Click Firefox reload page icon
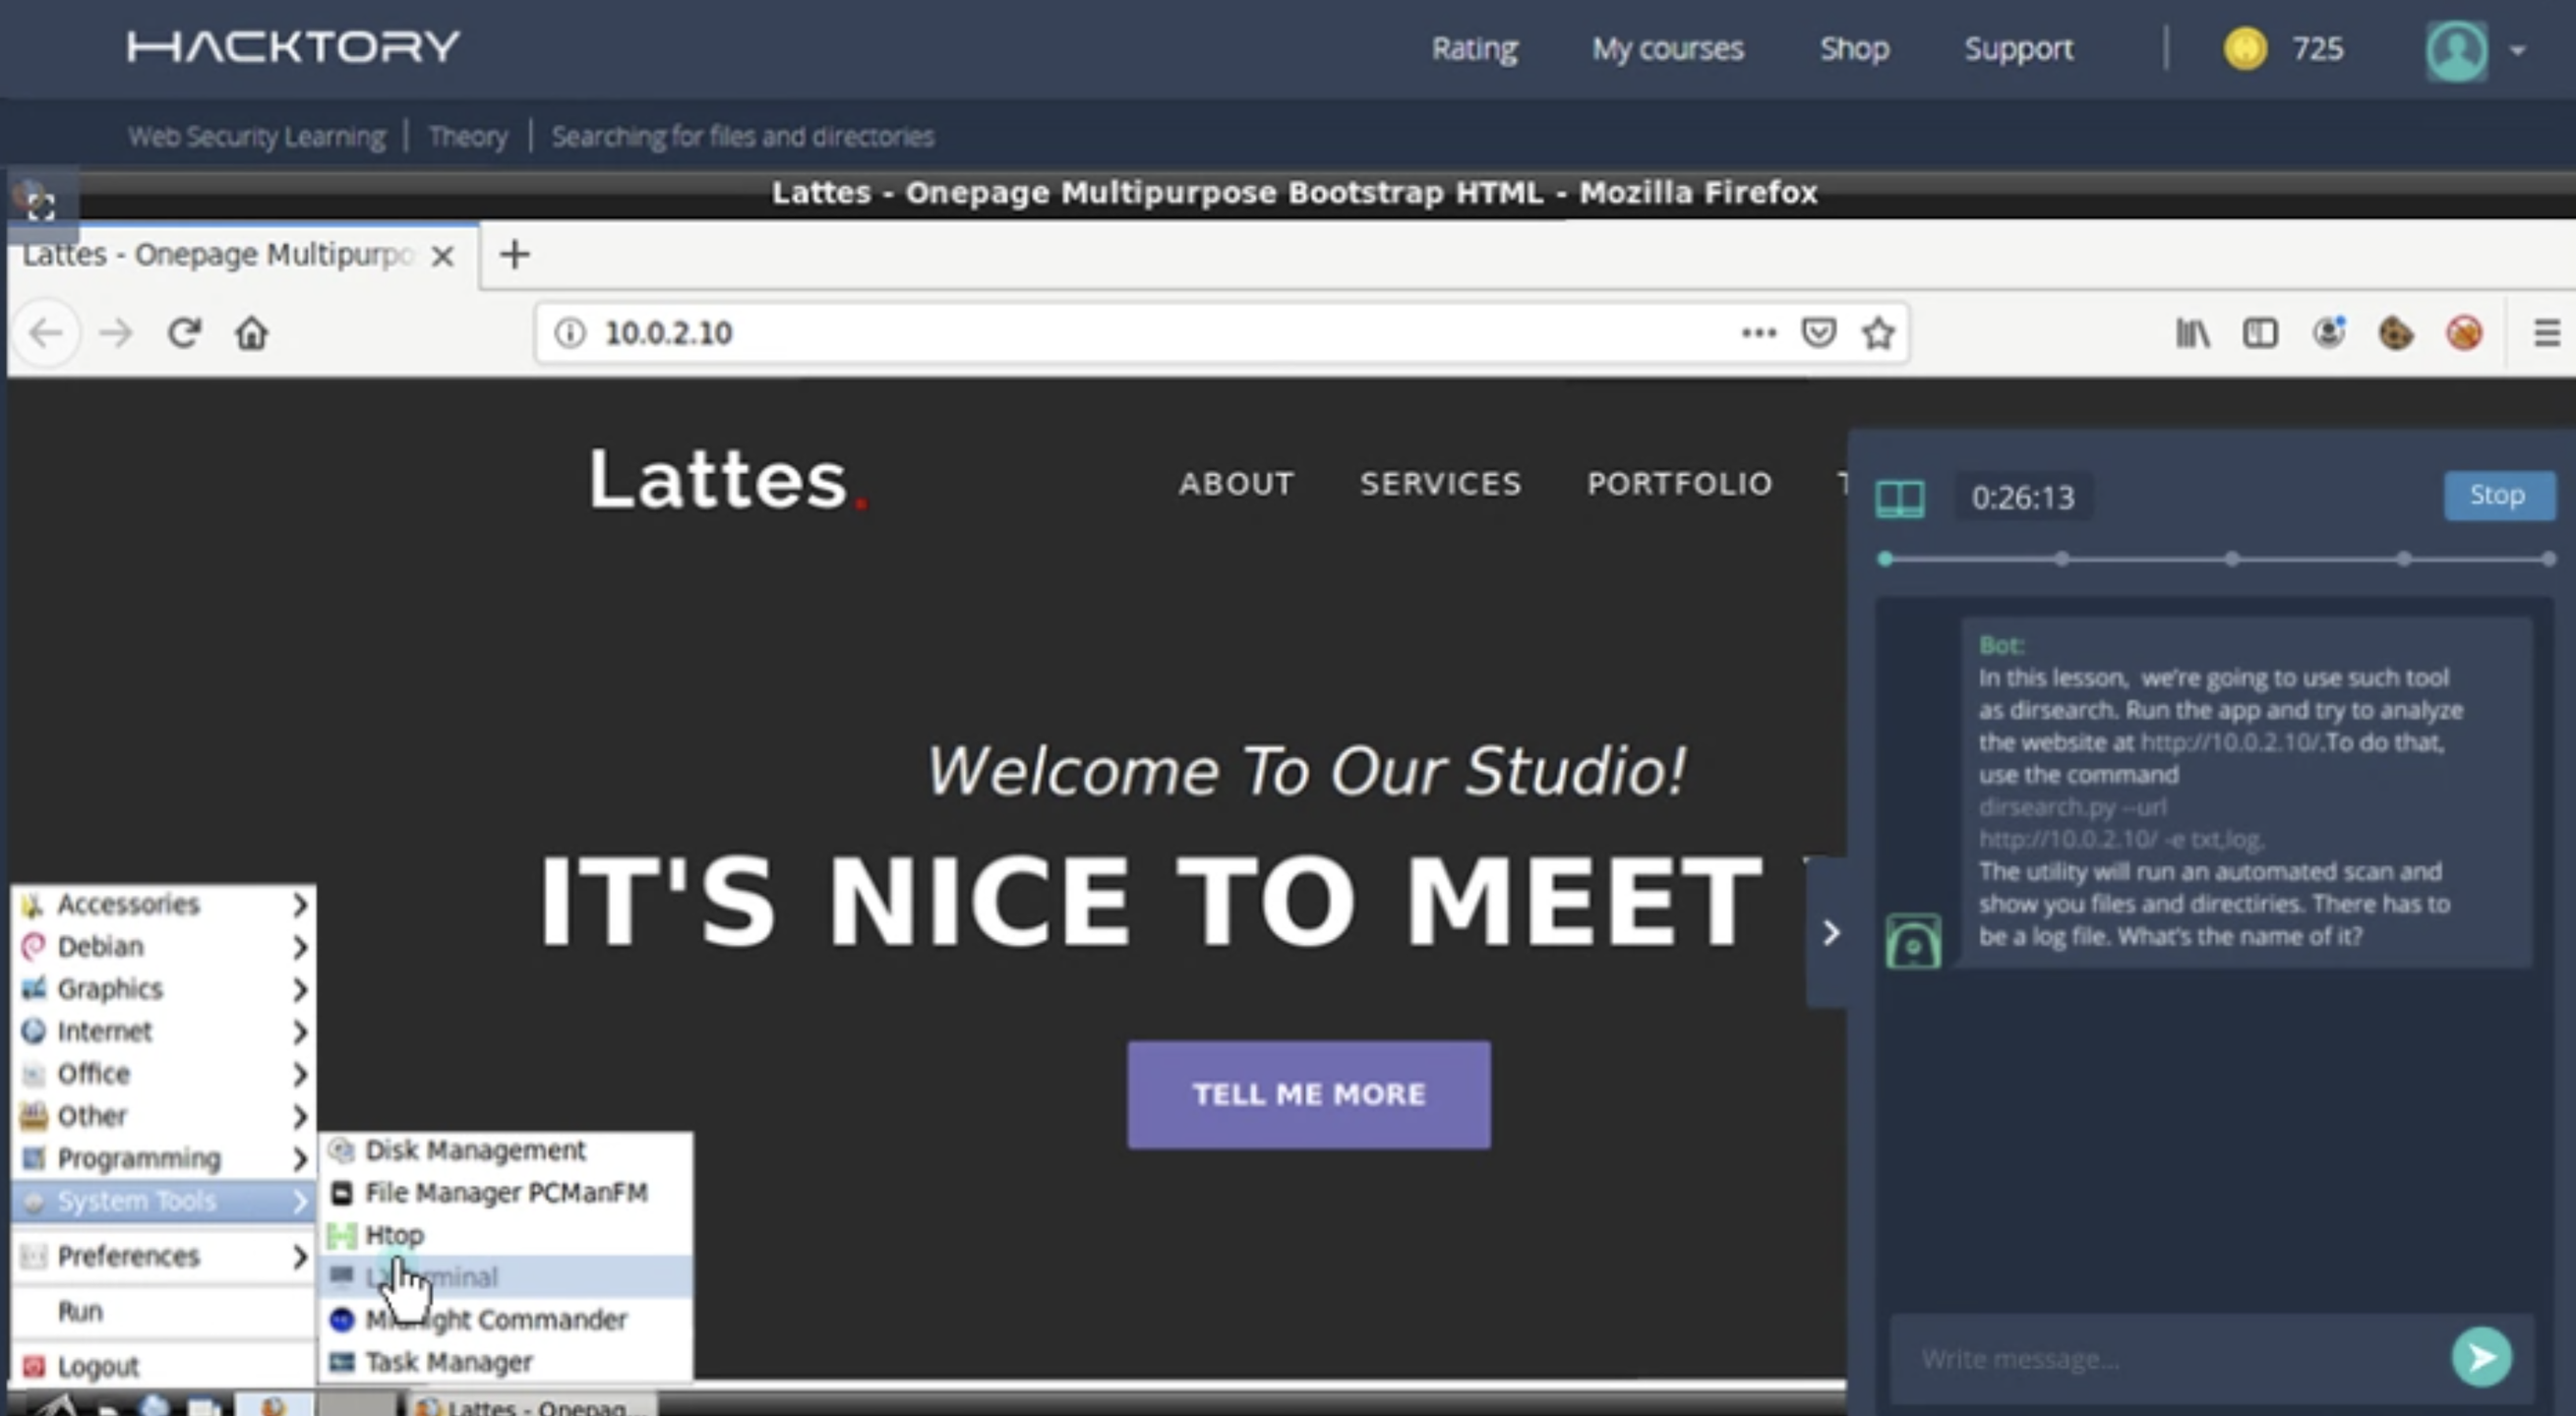 point(184,332)
